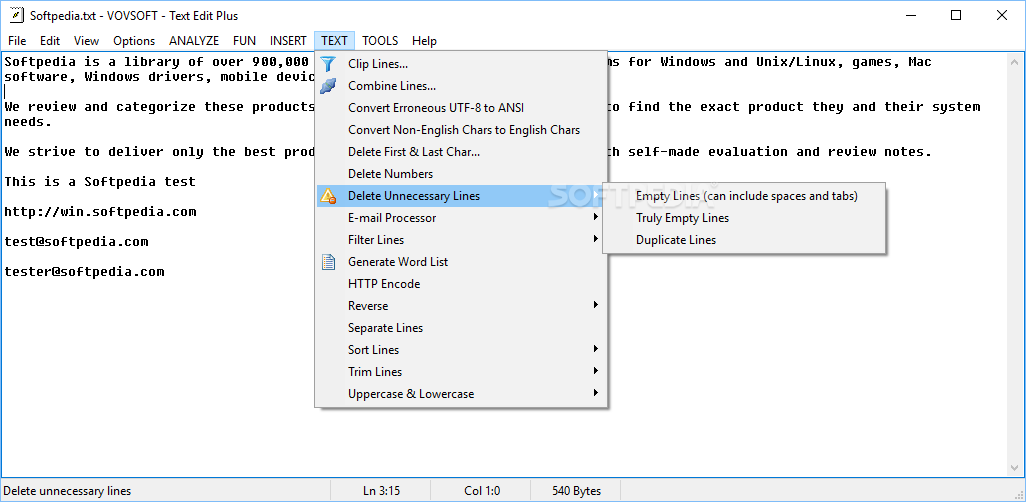Choose Combine Lines... menu entry
Viewport: 1026px width, 502px height.
point(462,86)
